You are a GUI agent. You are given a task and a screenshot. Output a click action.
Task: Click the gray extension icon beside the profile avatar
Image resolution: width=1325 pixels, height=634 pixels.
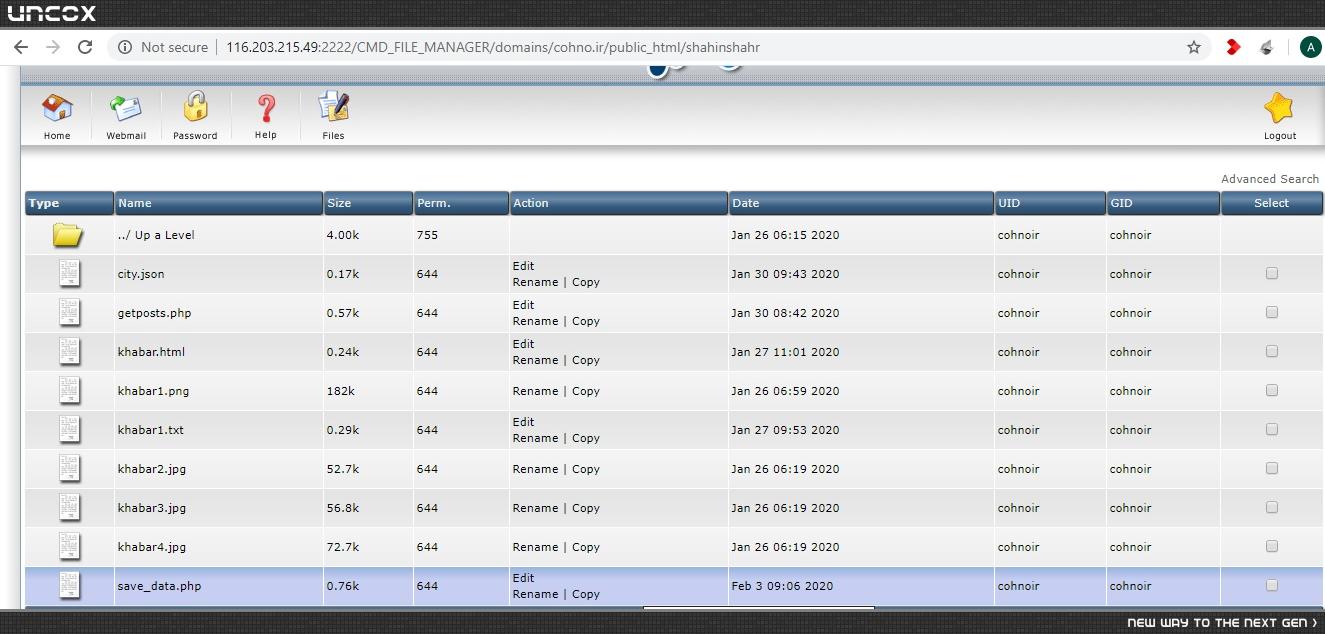[x=1266, y=47]
